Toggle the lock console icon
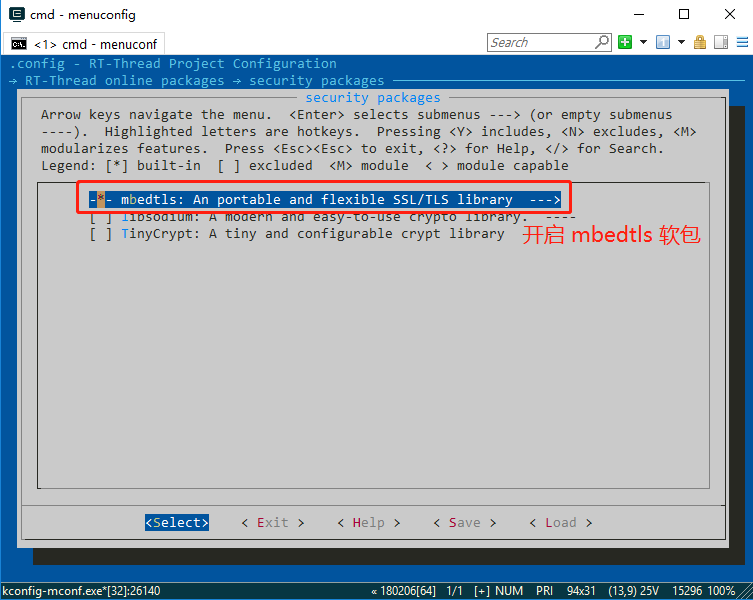The image size is (753, 600). click(700, 42)
